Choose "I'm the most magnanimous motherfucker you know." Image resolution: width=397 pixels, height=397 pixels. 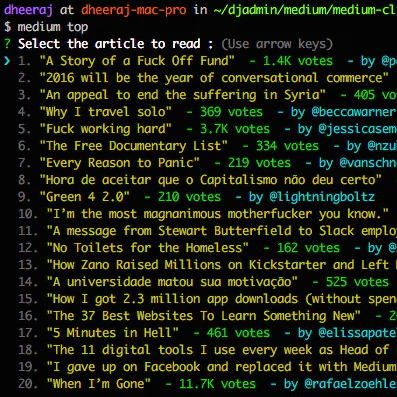(x=217, y=214)
